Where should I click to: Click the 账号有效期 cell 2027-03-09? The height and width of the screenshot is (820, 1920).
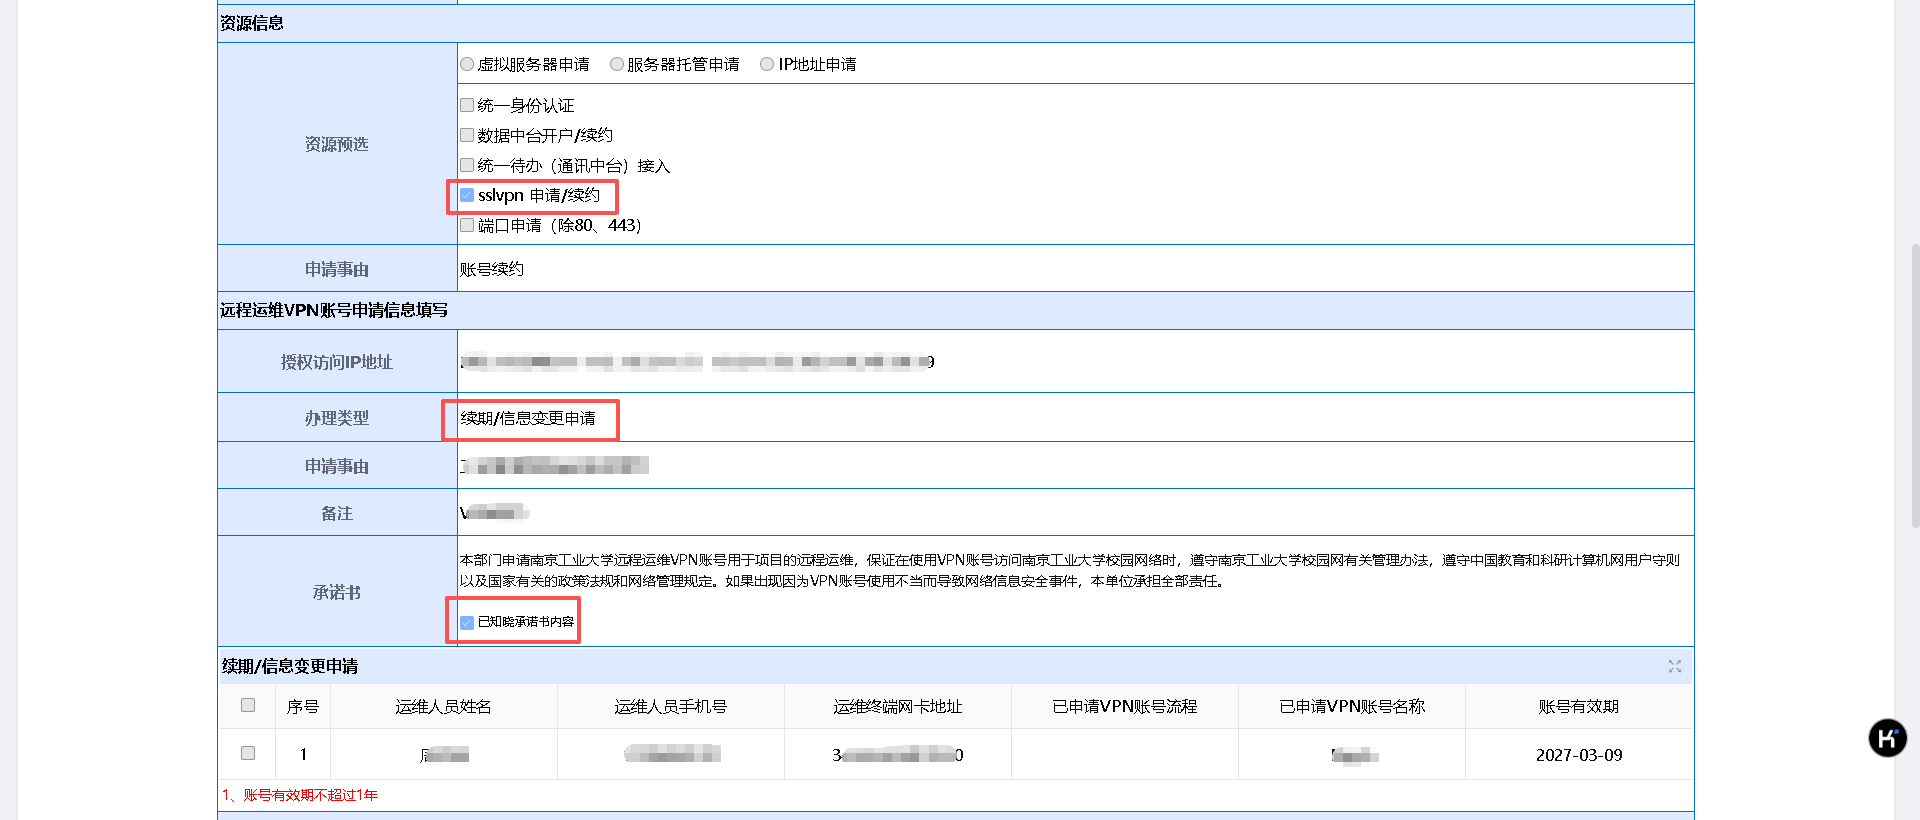pos(1578,755)
